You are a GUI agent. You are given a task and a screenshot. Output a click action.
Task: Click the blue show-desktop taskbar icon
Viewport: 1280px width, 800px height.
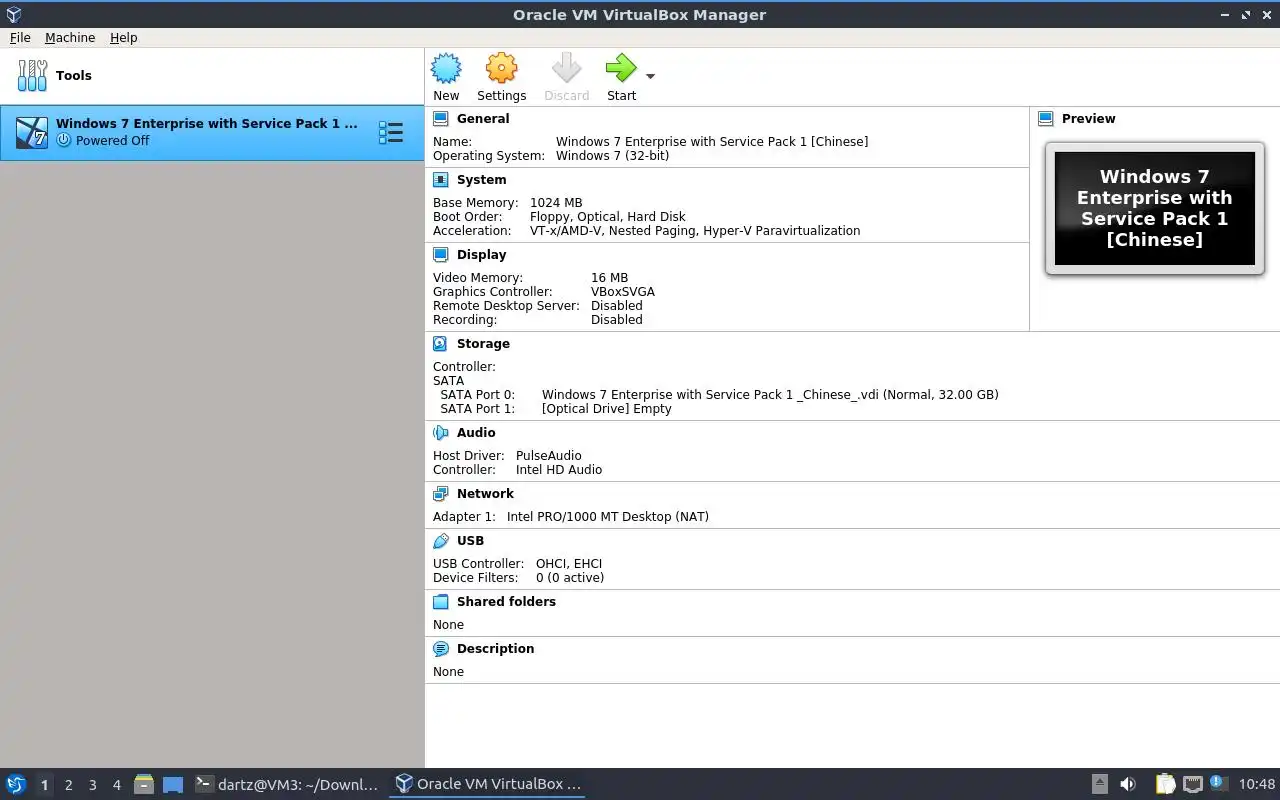[x=173, y=785]
